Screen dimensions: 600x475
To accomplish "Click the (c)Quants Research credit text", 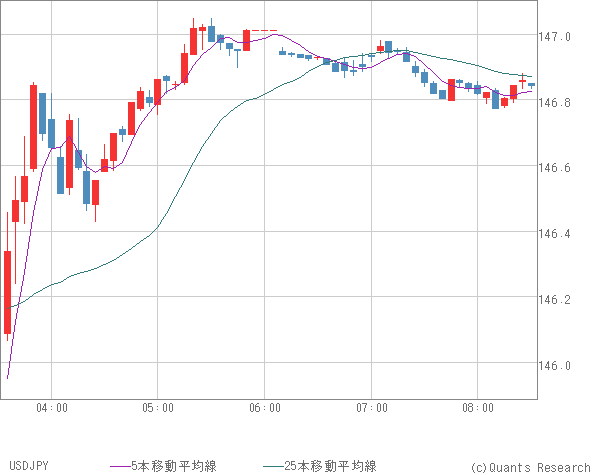I will 531,467.
